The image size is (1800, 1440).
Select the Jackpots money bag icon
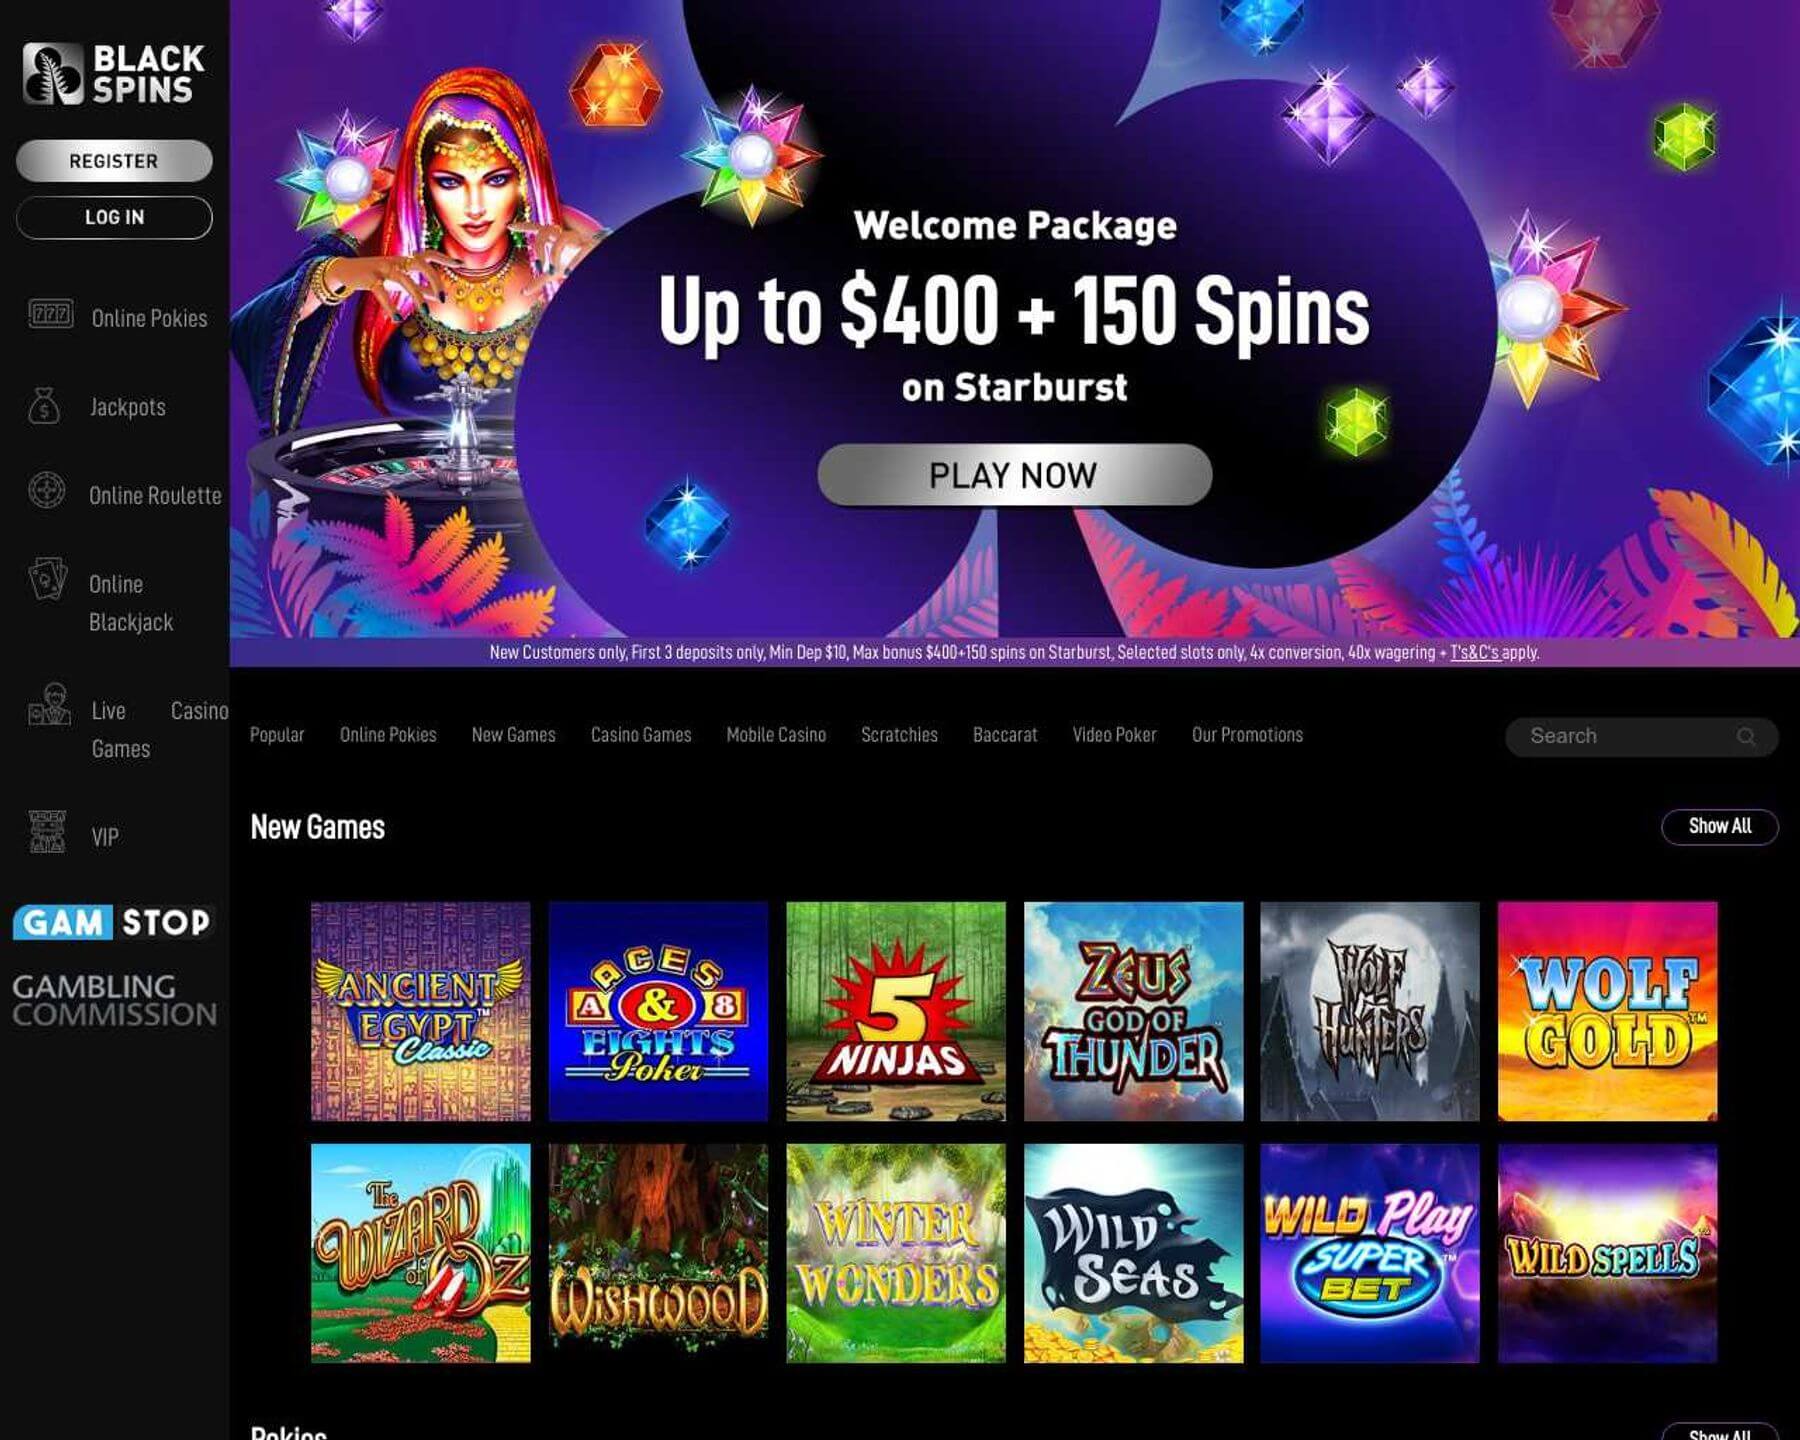click(x=44, y=406)
